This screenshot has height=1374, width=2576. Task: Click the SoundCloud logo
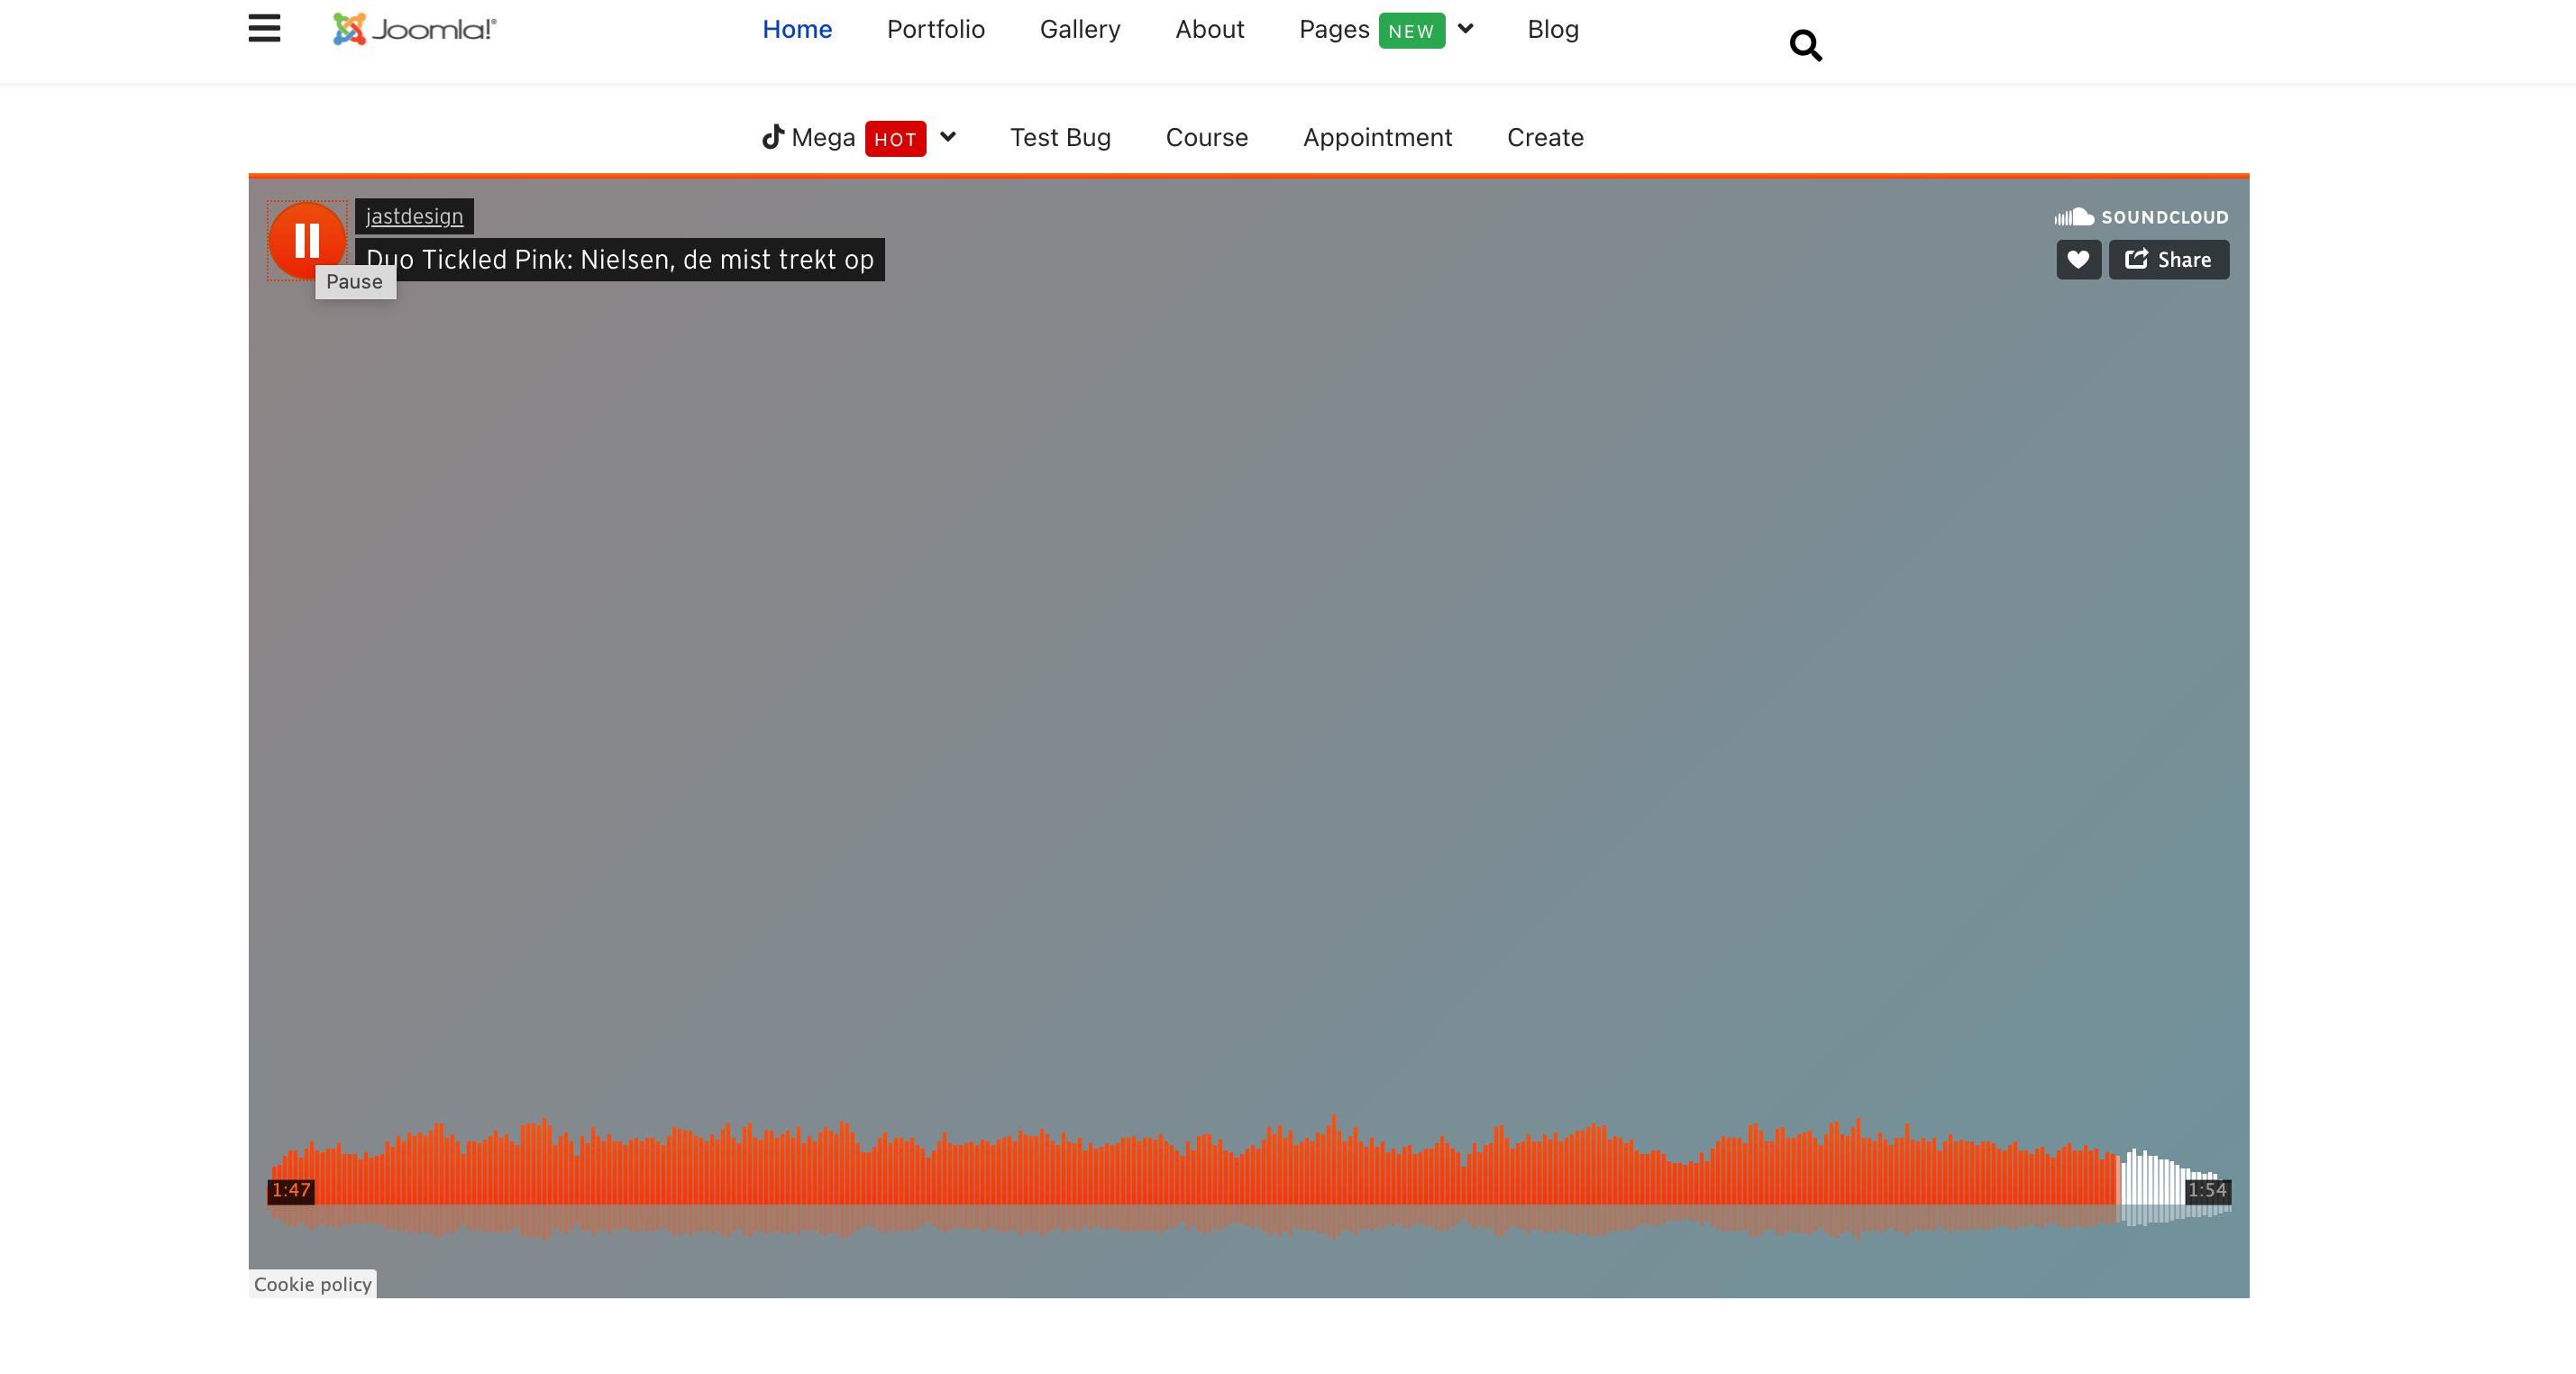2141,217
